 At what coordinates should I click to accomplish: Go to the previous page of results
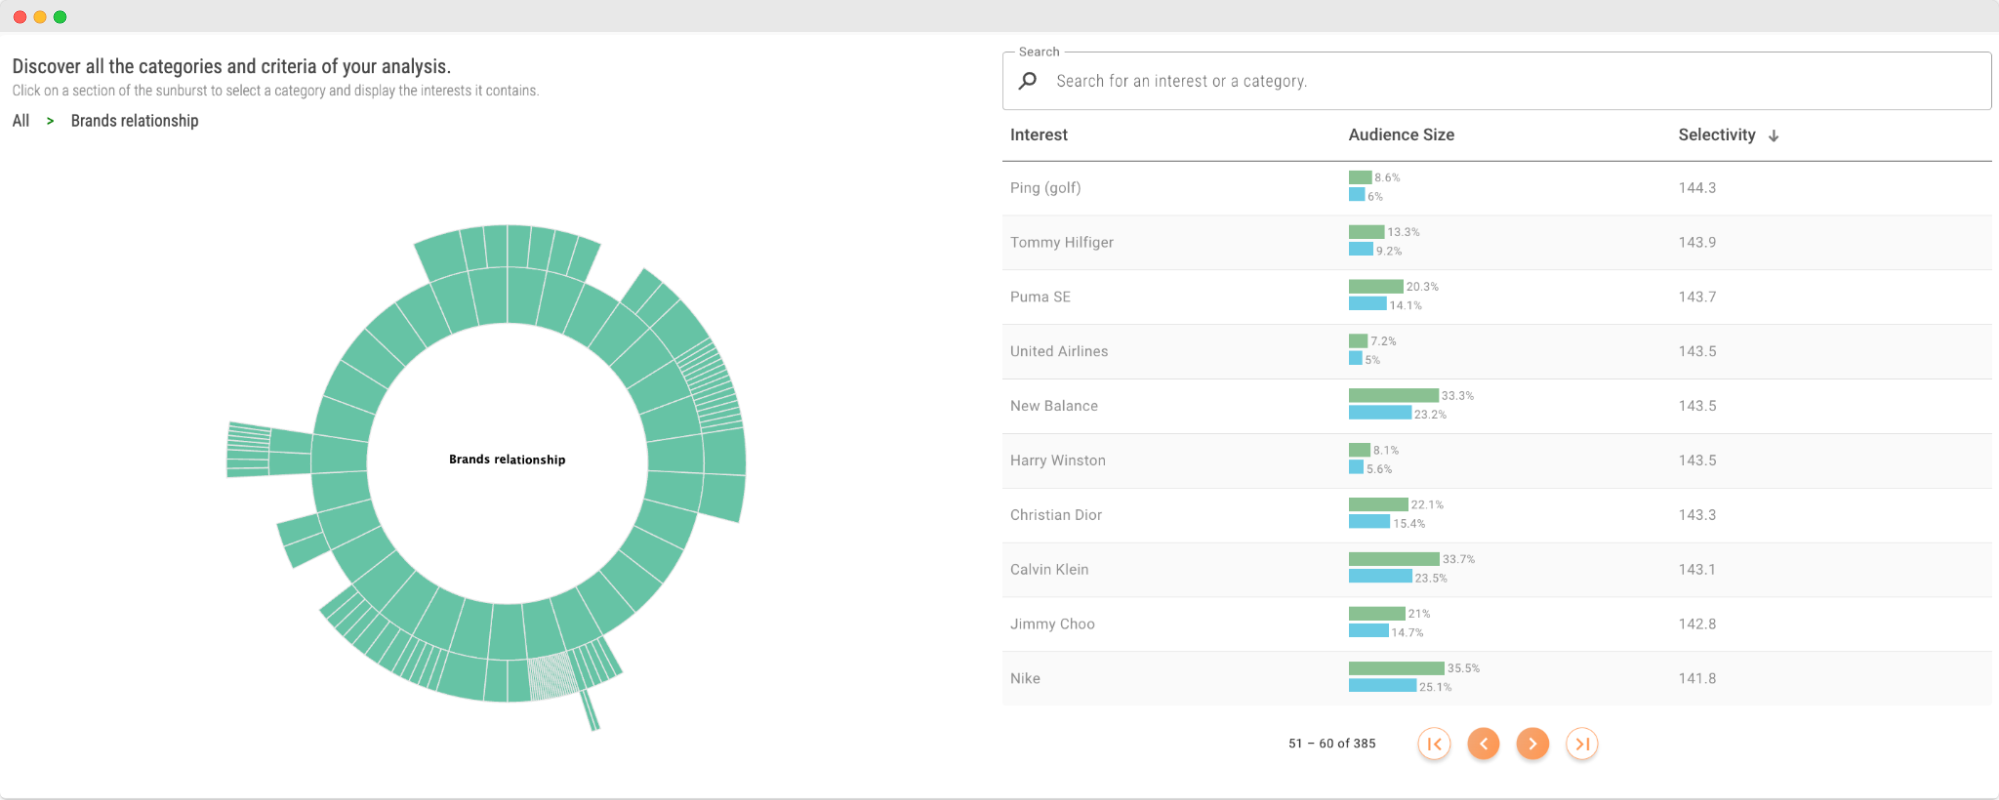1483,744
